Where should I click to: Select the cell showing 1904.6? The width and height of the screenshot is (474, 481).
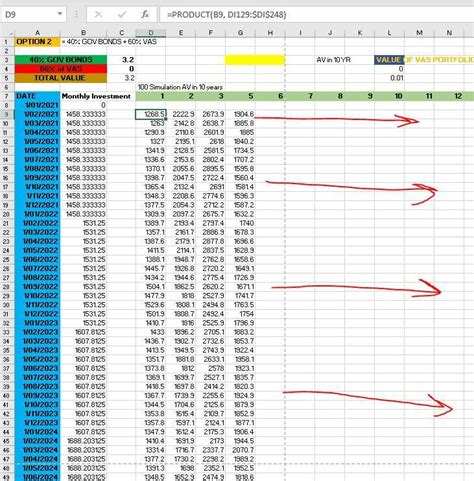[240, 114]
